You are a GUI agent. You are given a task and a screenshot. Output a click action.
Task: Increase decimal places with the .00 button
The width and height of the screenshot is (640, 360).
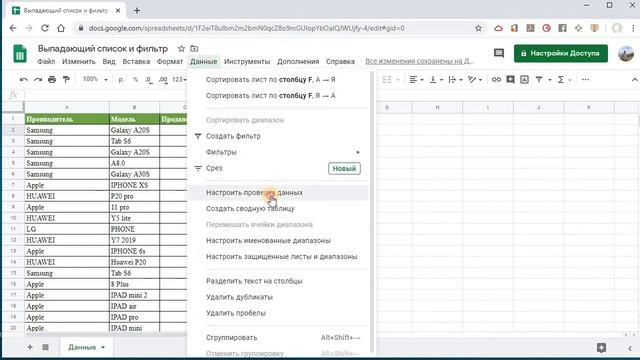click(163, 80)
